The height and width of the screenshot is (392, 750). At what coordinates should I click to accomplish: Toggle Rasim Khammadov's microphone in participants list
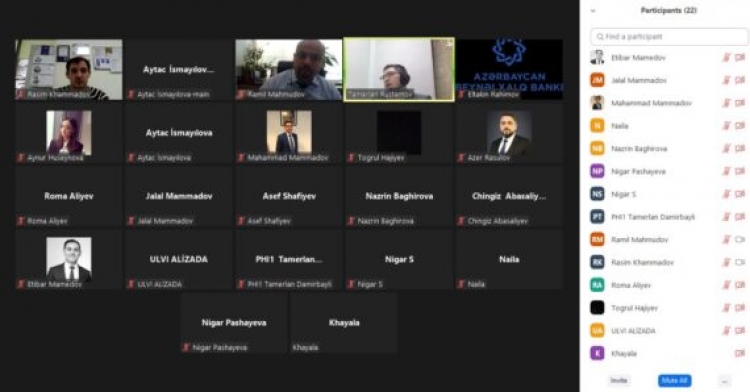tap(726, 262)
